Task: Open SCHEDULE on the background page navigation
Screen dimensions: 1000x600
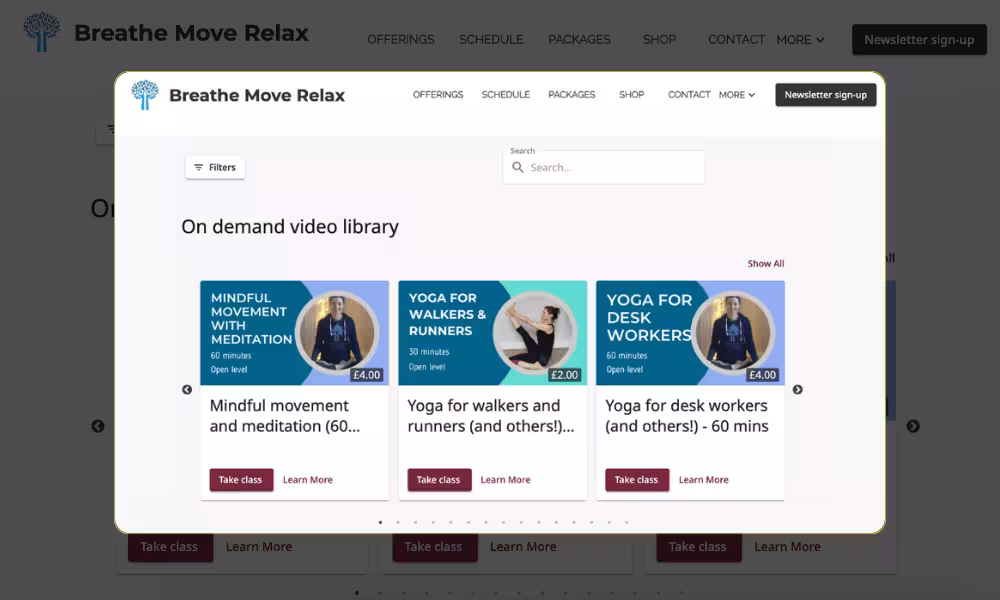Action: 491,40
